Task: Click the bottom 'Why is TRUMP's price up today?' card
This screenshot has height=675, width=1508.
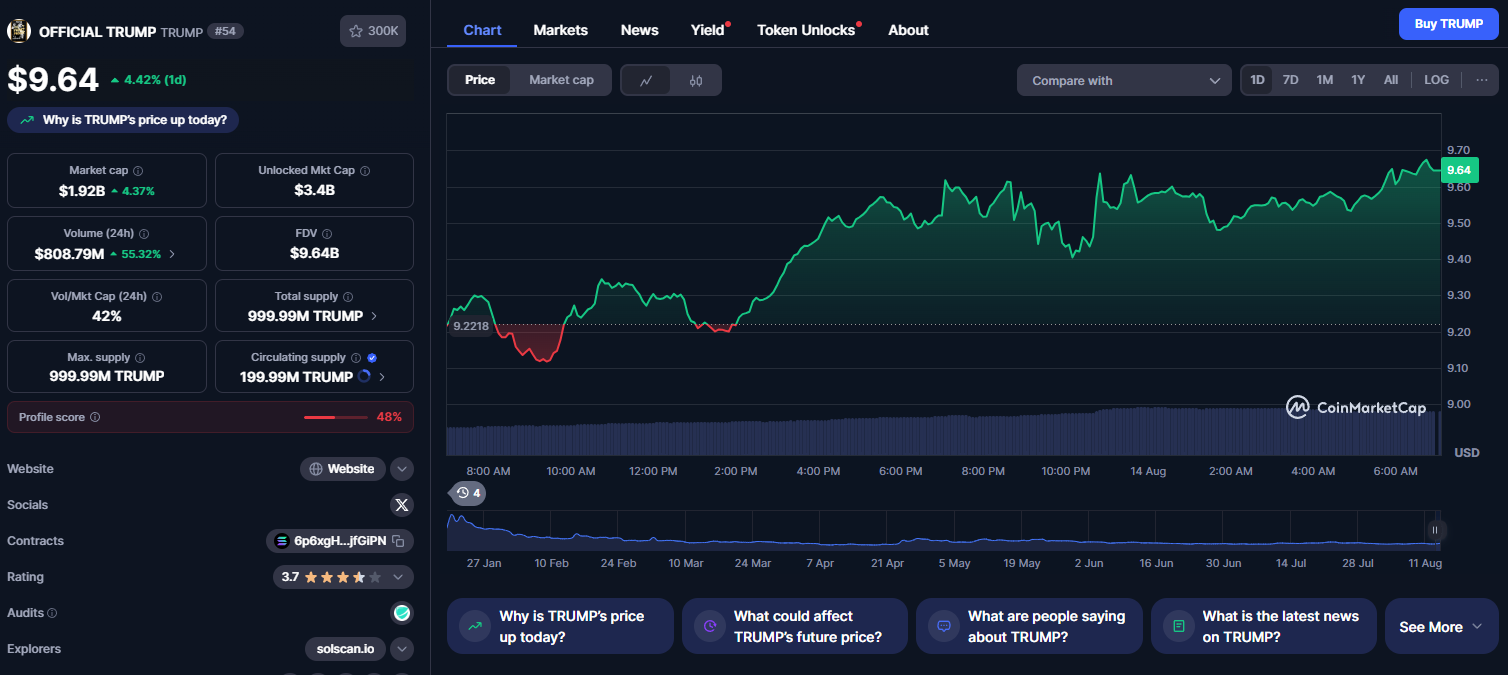Action: 560,627
